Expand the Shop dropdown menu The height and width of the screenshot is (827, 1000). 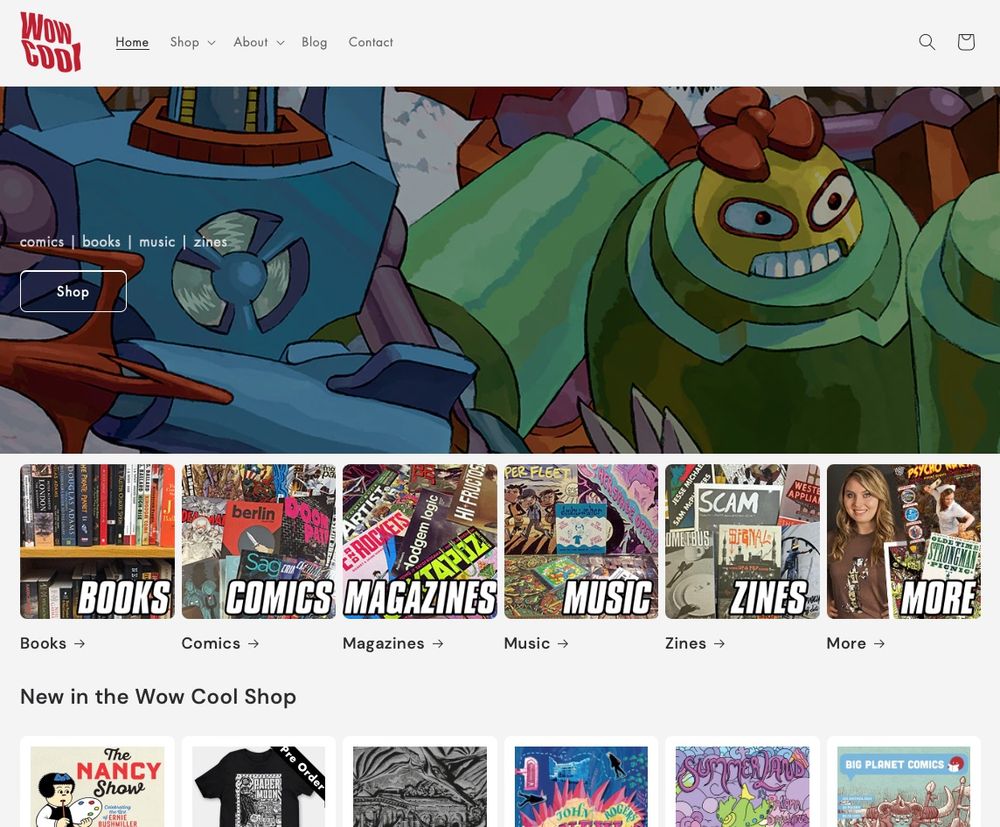pyautogui.click(x=193, y=42)
